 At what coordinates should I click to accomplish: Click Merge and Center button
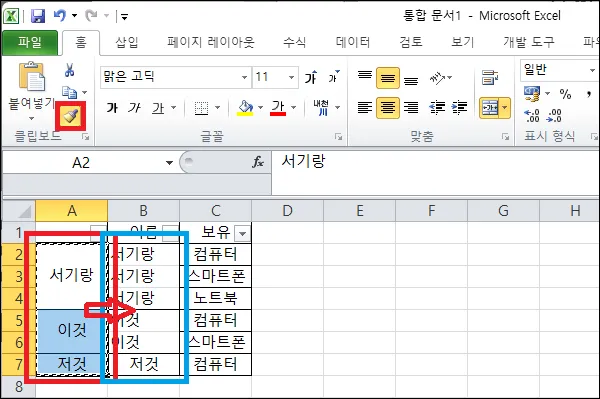pyautogui.click(x=490, y=108)
